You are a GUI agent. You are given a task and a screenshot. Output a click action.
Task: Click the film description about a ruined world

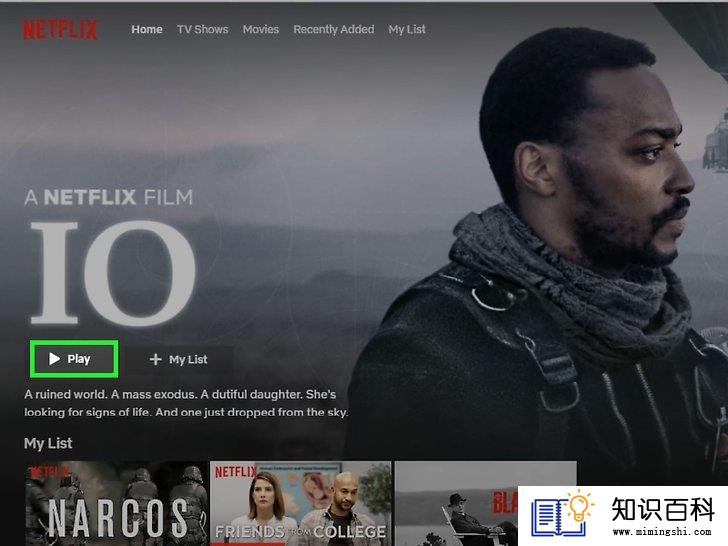point(186,403)
